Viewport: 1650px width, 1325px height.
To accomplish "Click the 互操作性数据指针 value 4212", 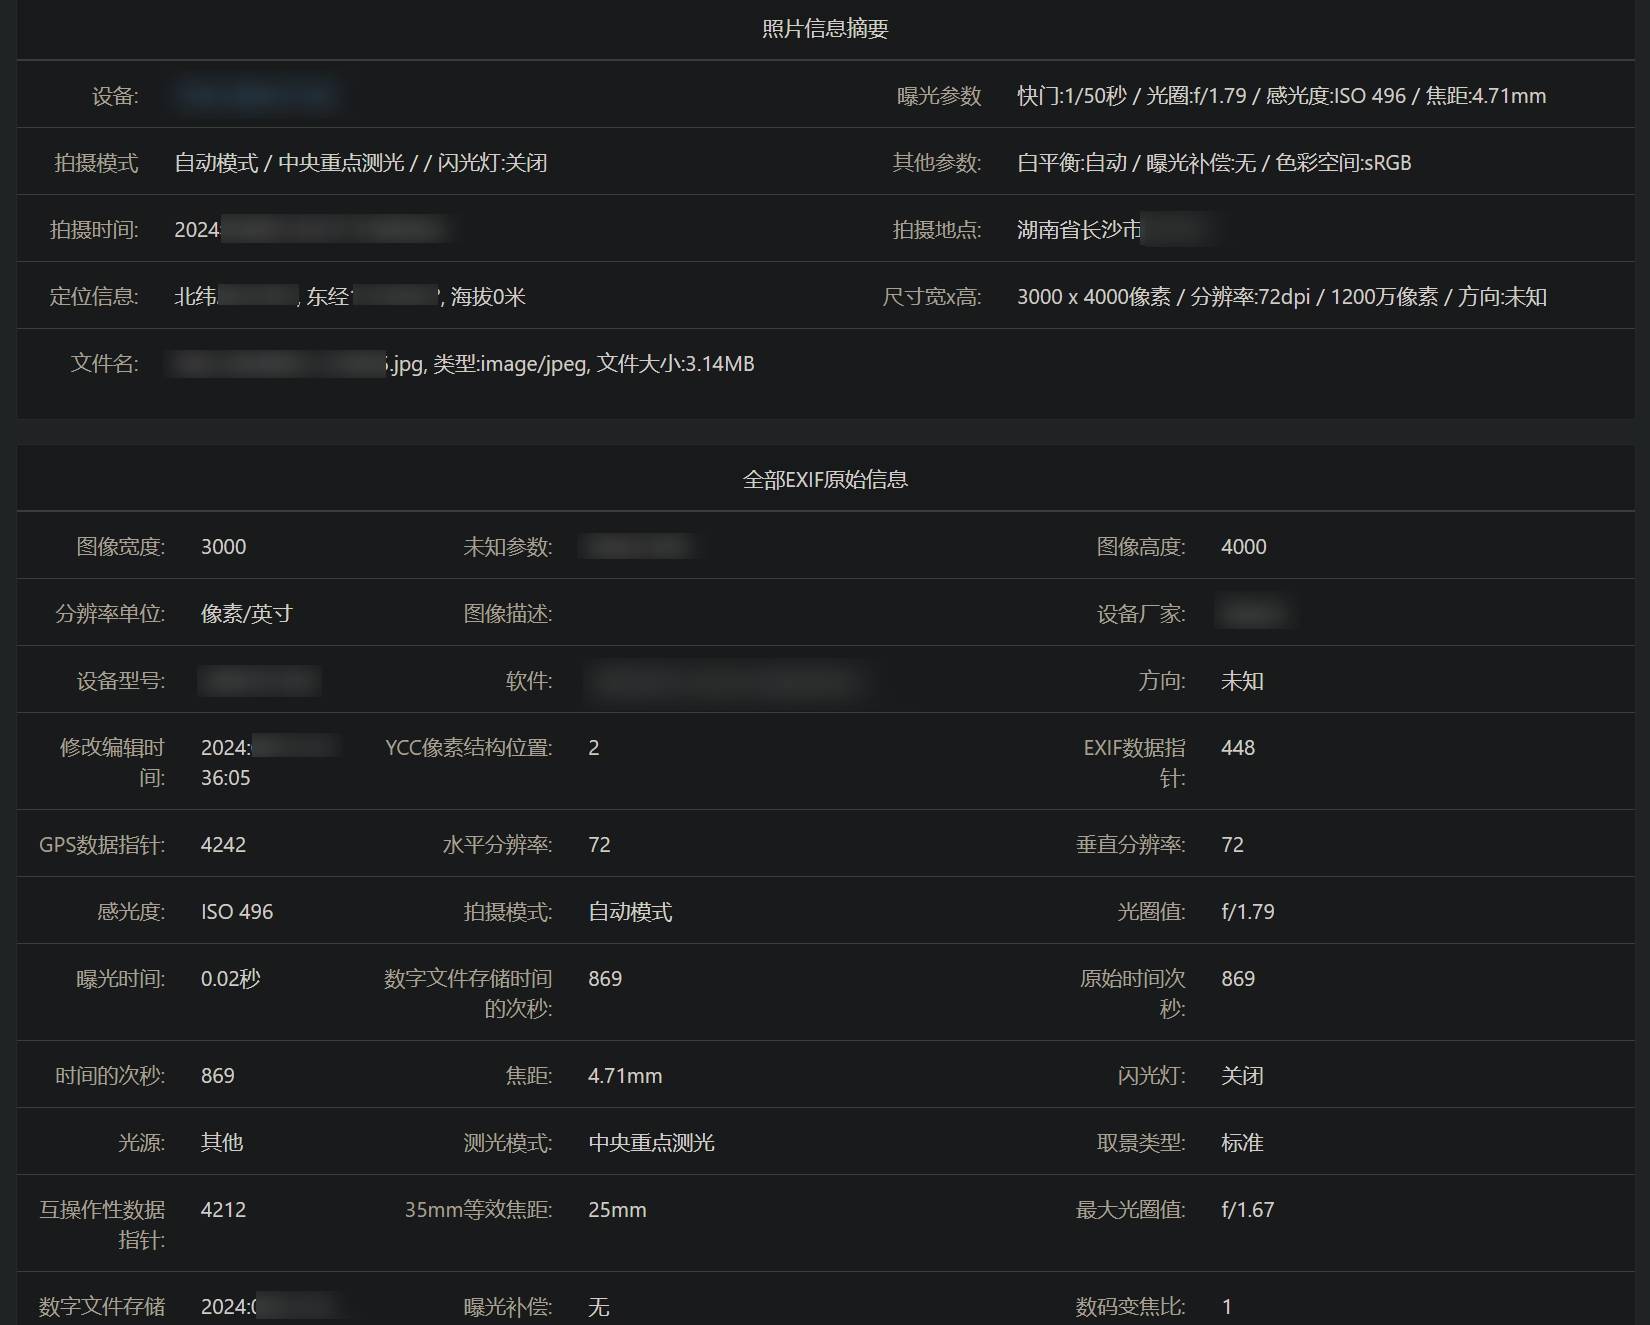I will (222, 1210).
